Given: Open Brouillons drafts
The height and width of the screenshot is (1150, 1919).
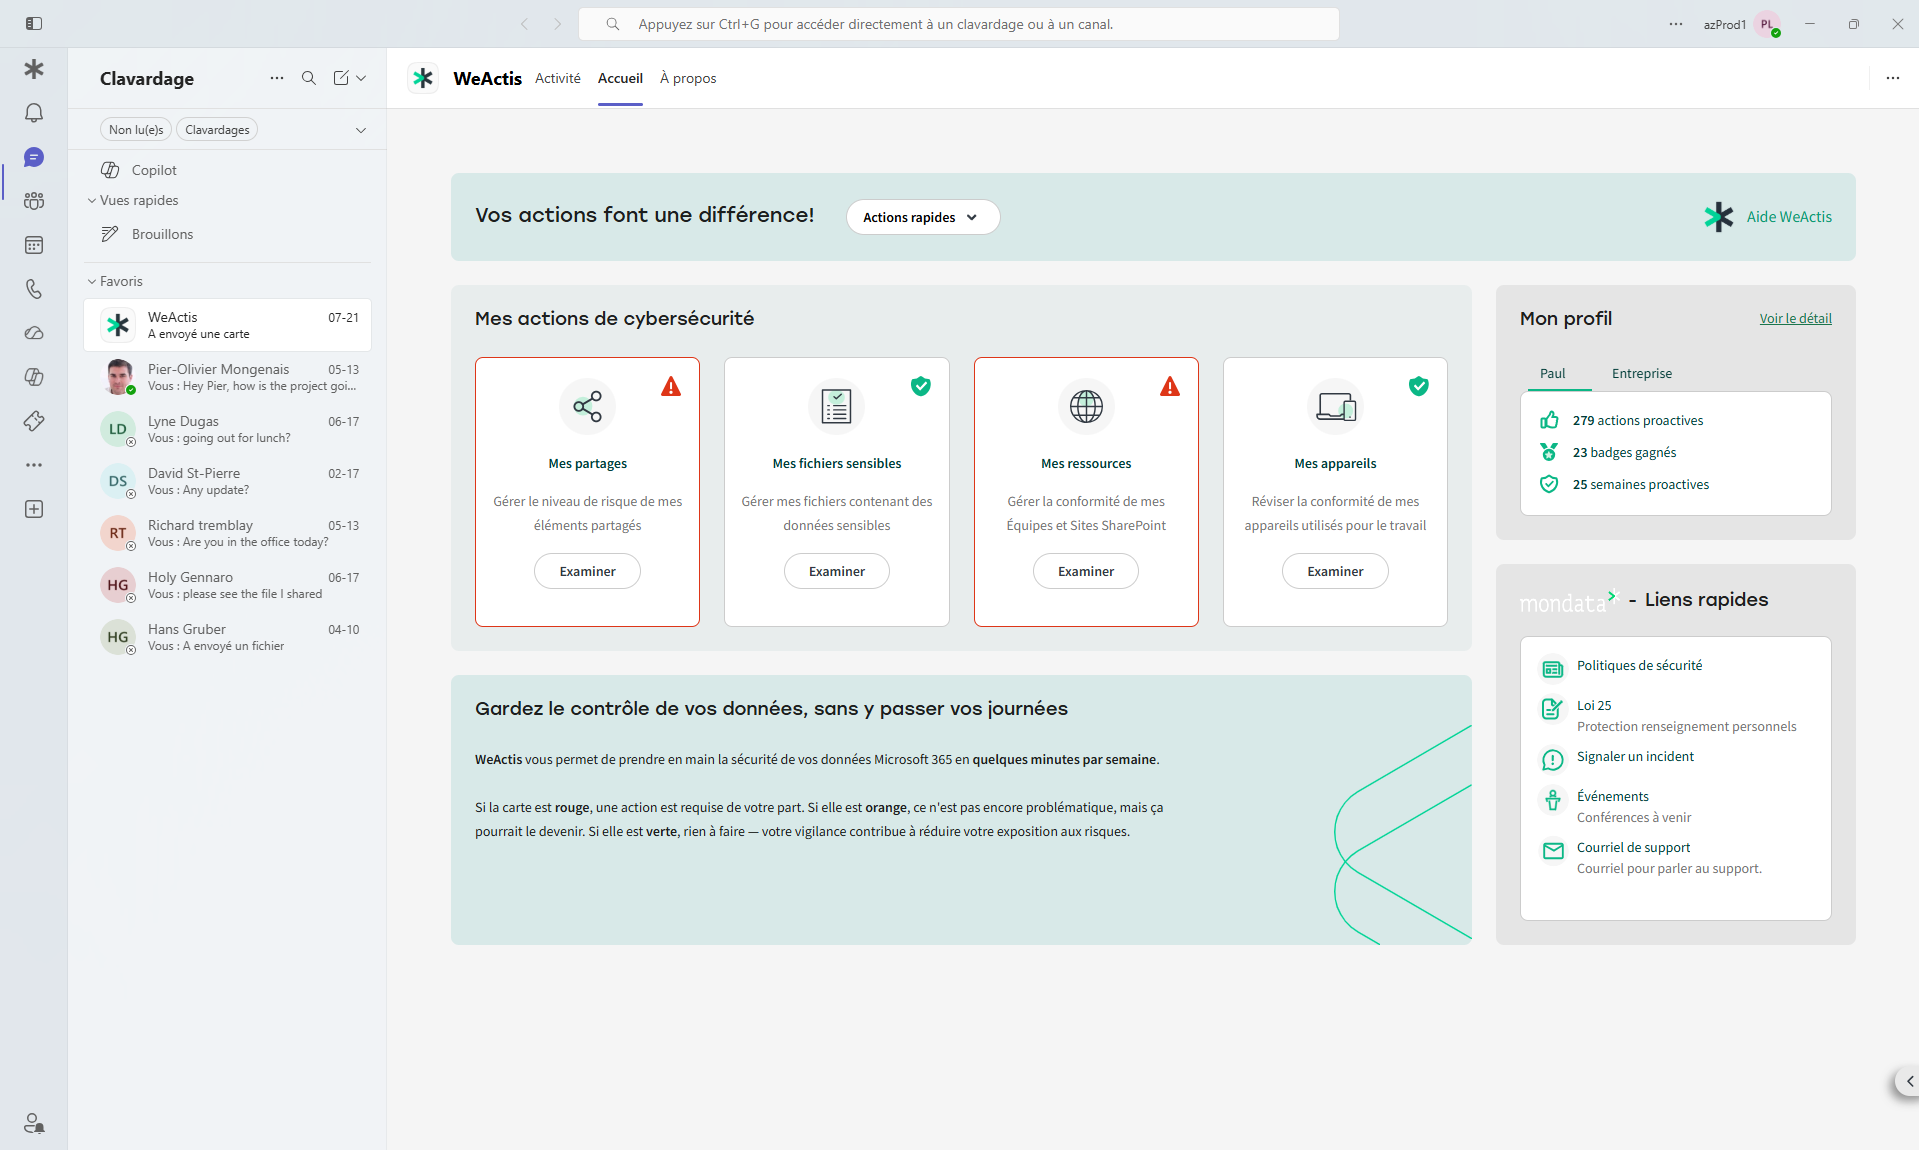Looking at the screenshot, I should [228, 234].
